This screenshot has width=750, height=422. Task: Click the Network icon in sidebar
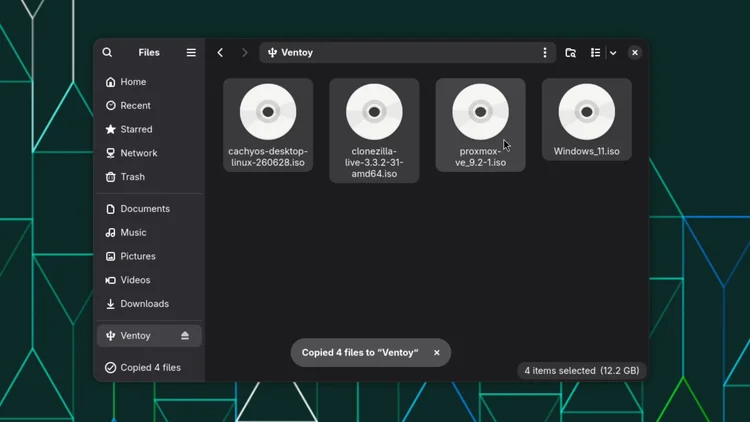point(110,153)
